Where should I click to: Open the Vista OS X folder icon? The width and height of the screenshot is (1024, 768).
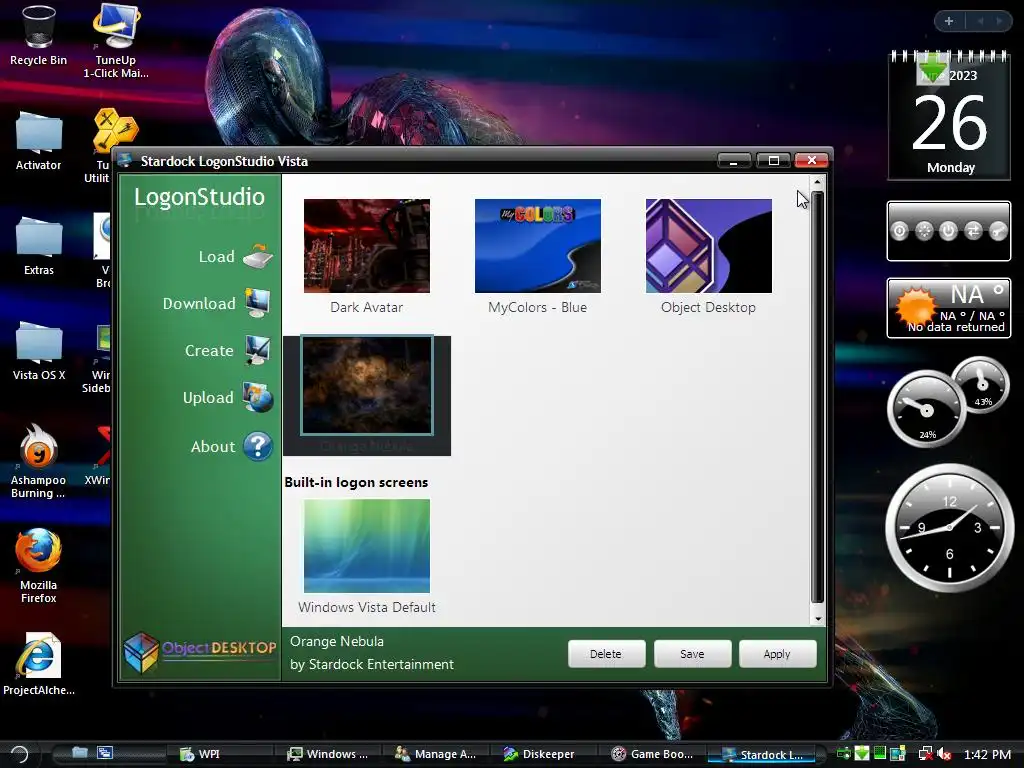(x=39, y=351)
